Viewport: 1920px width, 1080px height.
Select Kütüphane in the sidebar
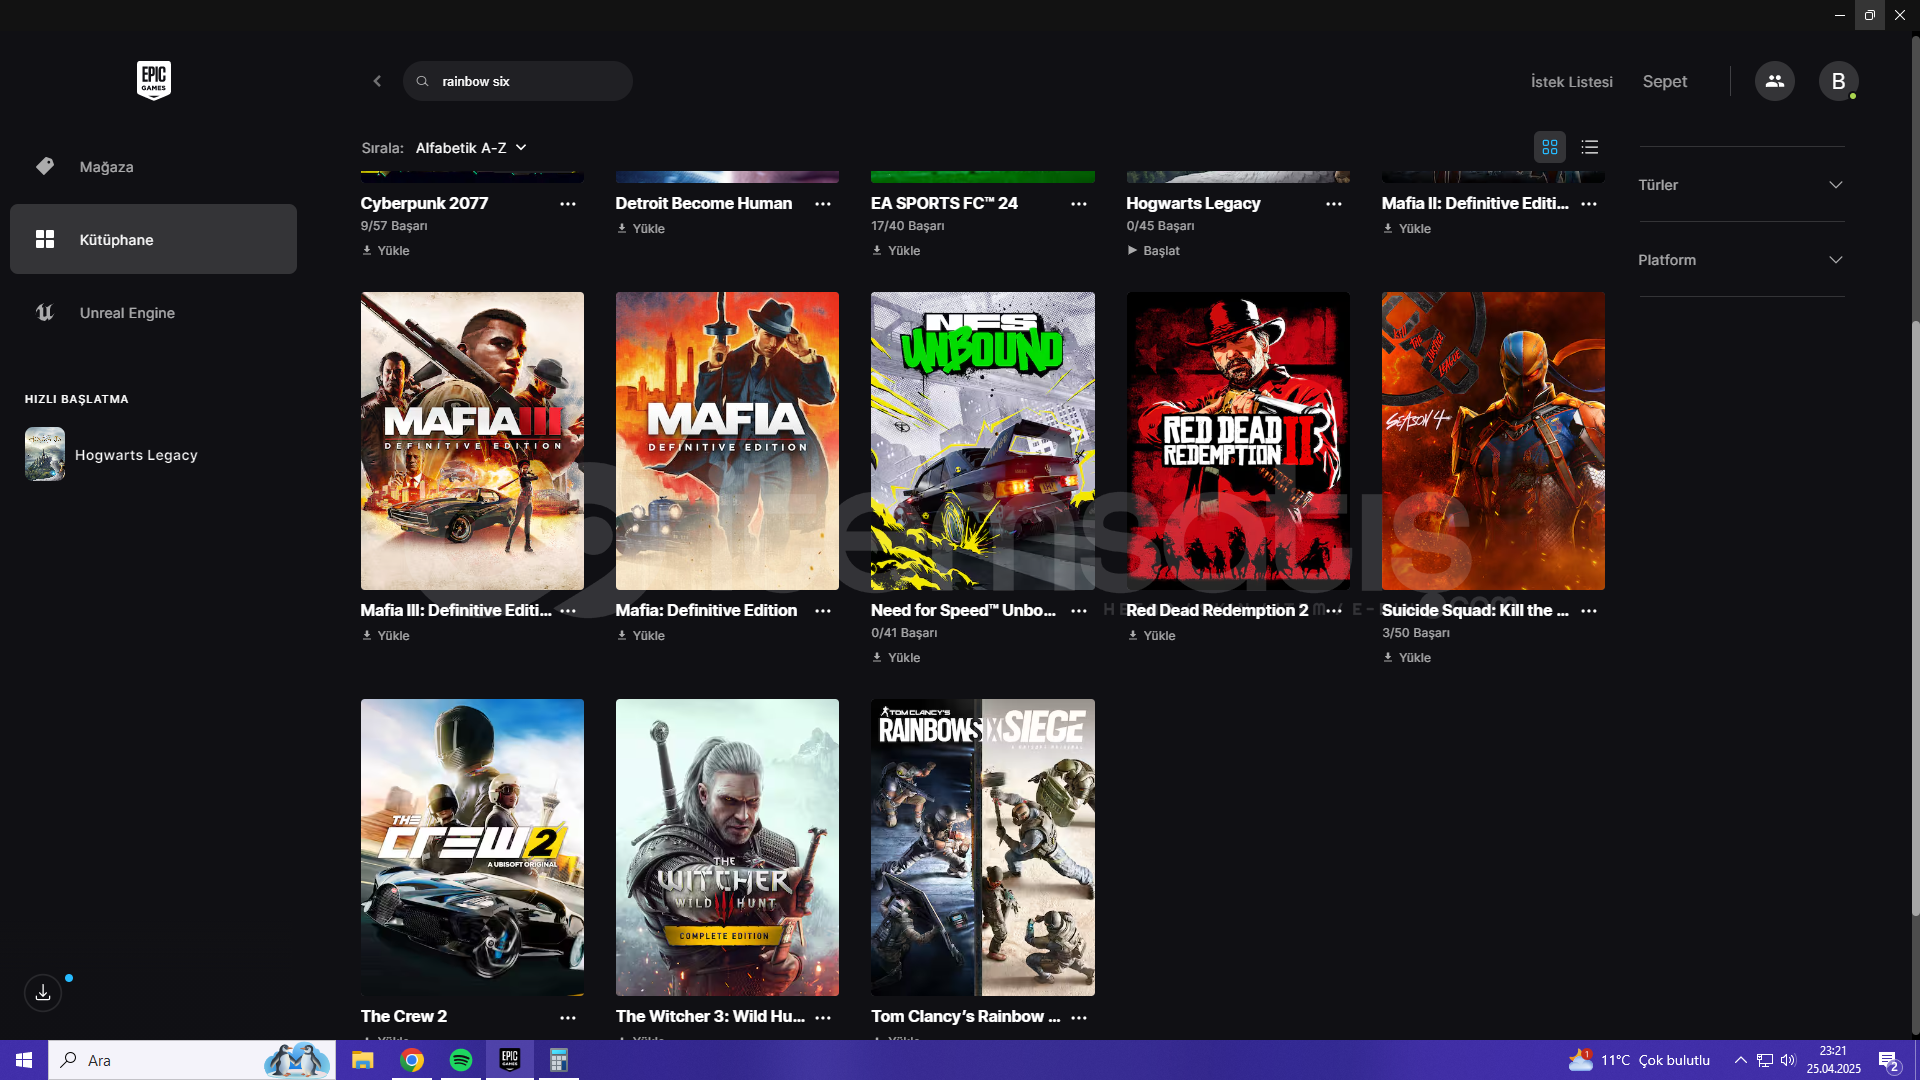click(153, 239)
